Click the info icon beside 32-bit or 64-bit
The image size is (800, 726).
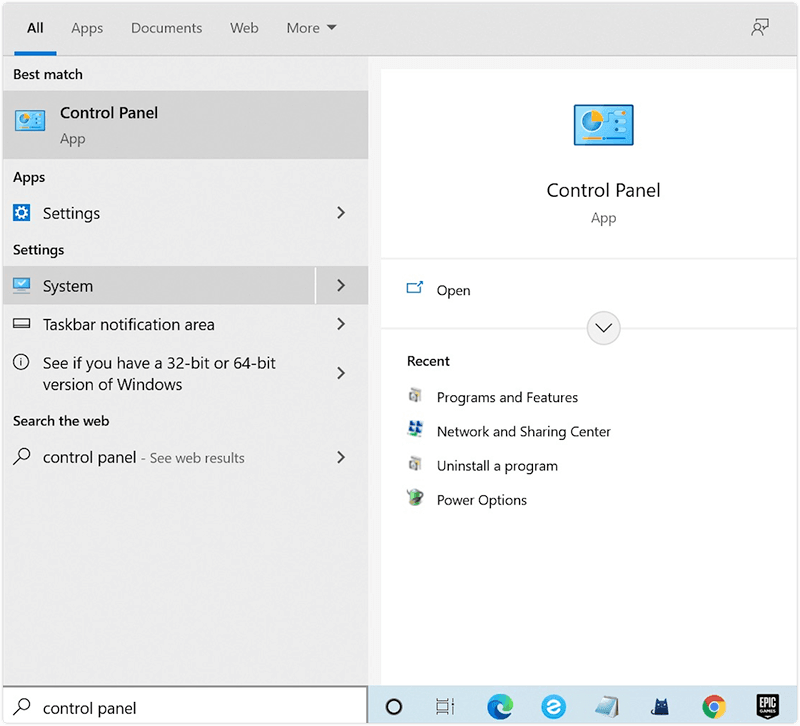tap(21, 362)
